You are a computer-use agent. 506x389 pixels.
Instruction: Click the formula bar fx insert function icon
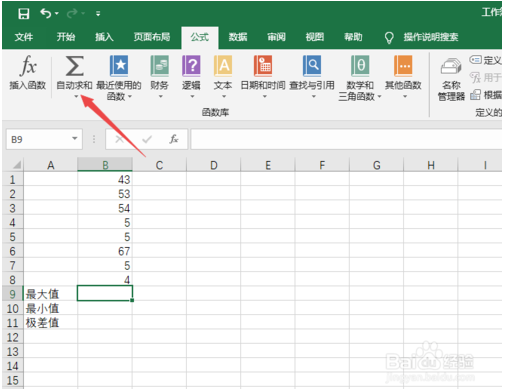click(x=174, y=139)
